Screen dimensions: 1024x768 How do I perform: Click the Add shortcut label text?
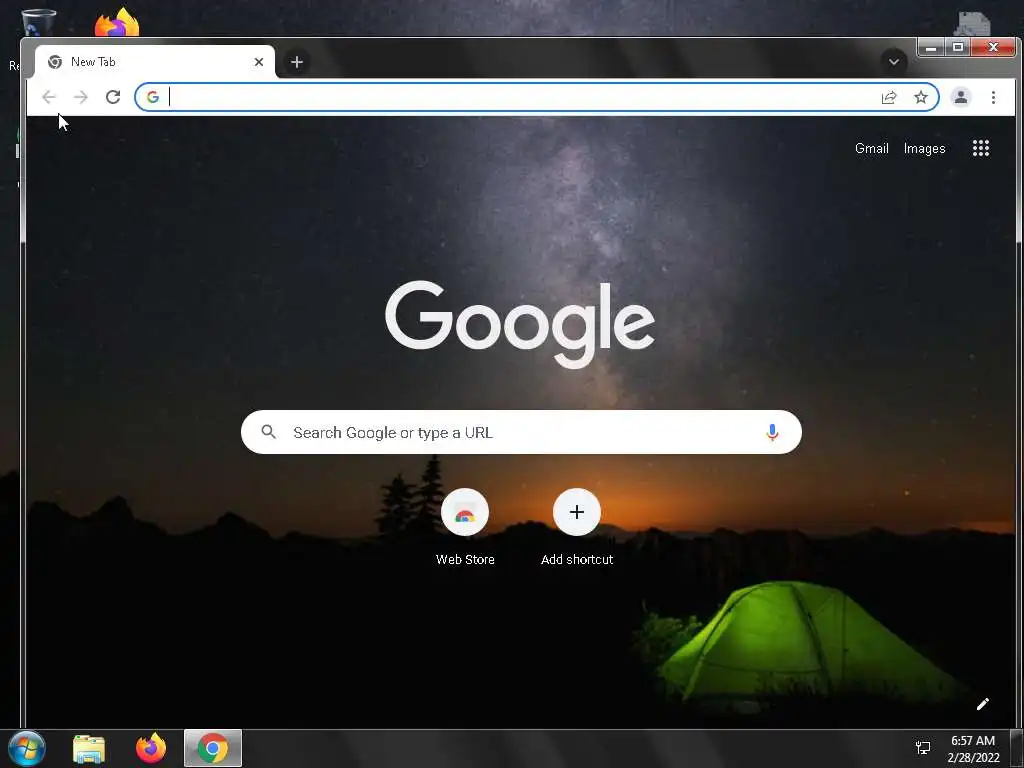tap(577, 560)
